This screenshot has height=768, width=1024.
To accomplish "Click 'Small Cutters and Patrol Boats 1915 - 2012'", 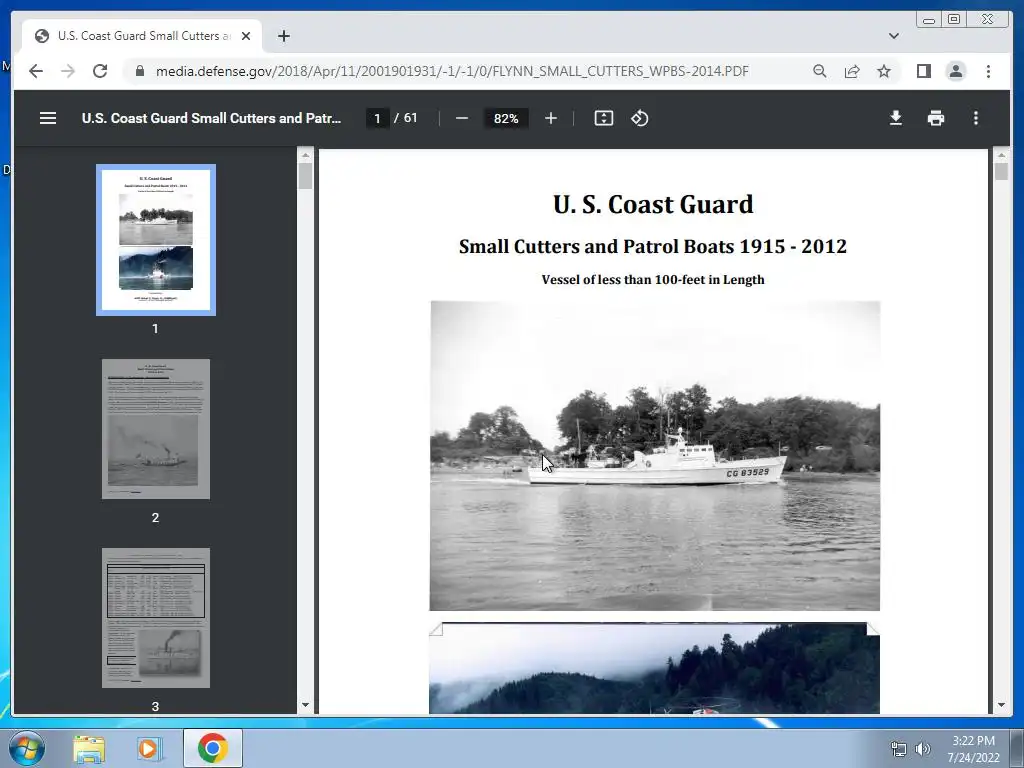I will 653,246.
